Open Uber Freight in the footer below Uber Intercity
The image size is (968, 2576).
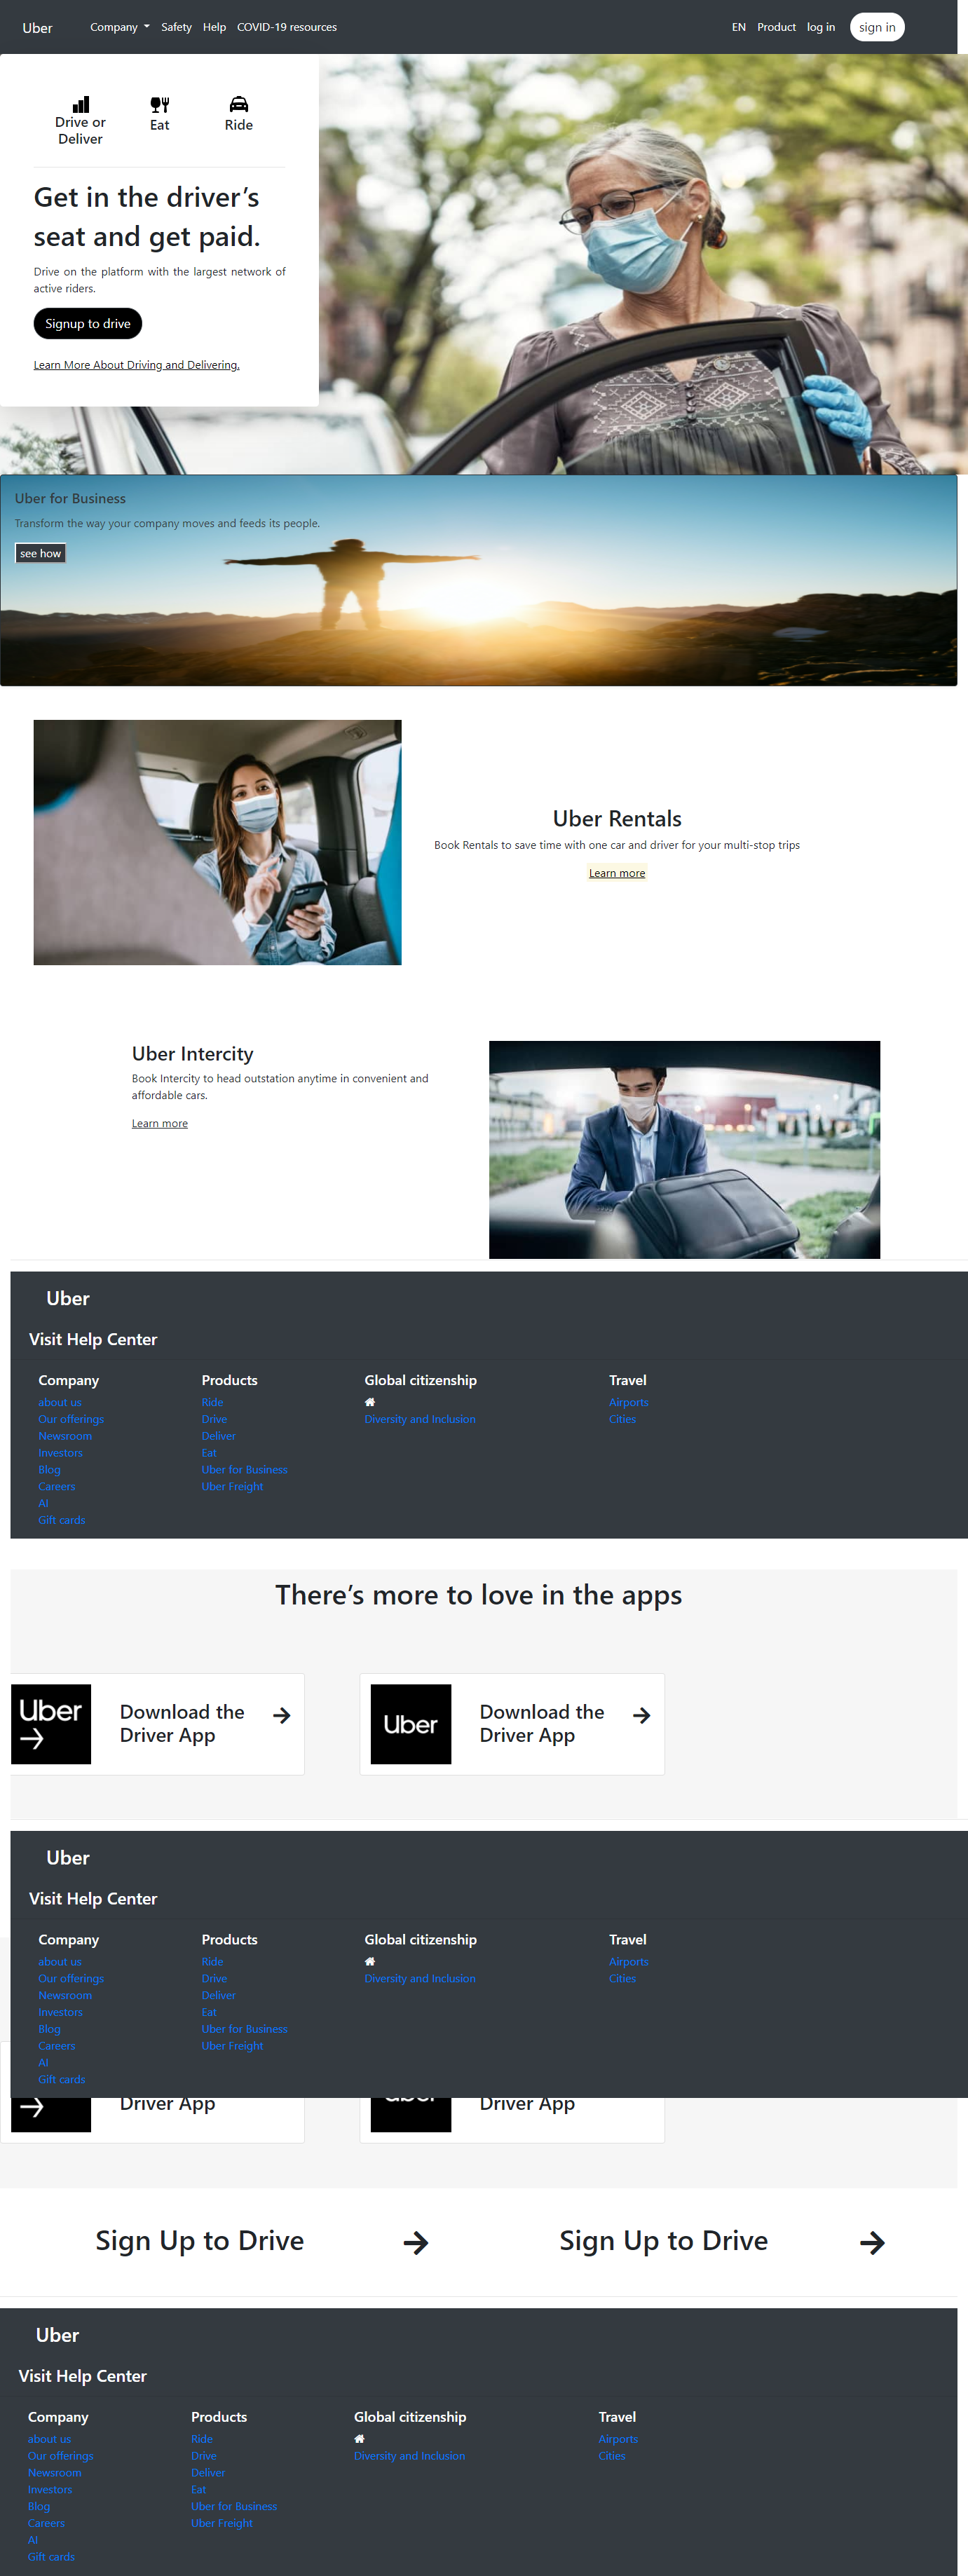pos(232,1487)
